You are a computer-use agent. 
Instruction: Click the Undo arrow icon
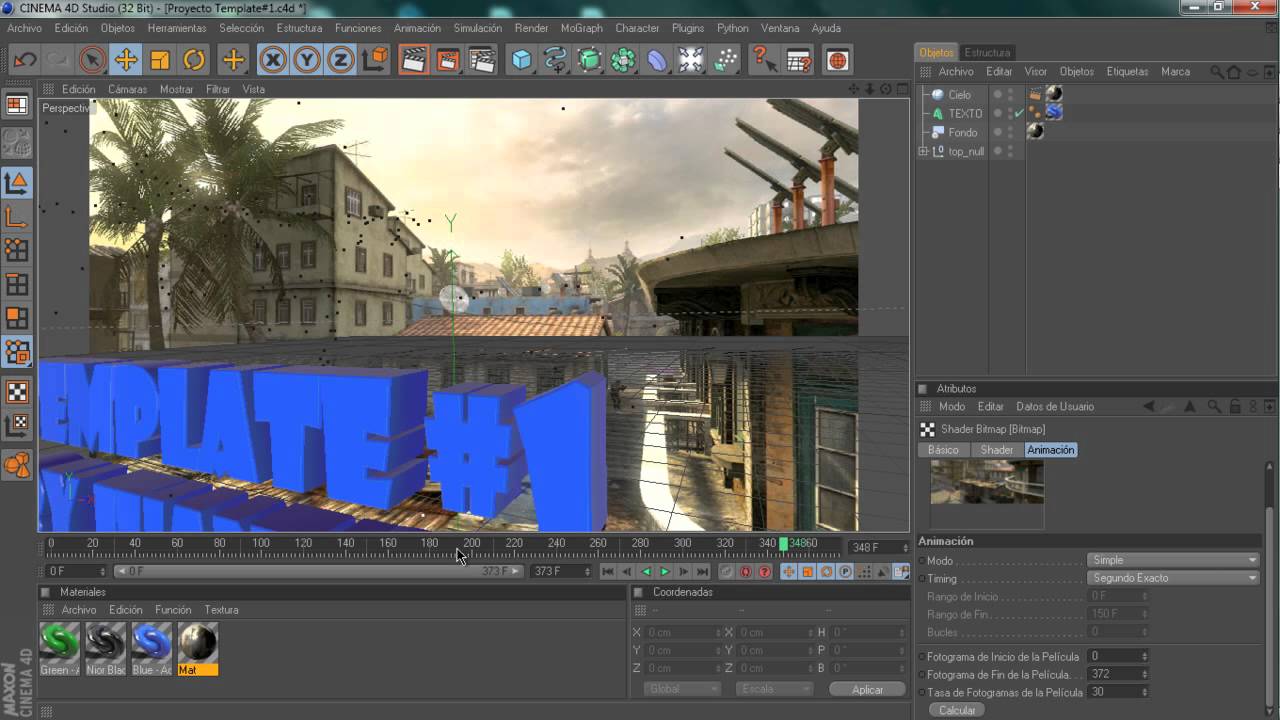point(25,60)
